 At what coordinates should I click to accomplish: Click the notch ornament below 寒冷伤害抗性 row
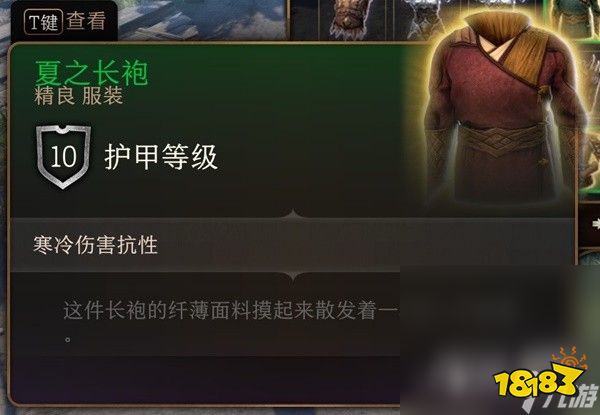293,276
